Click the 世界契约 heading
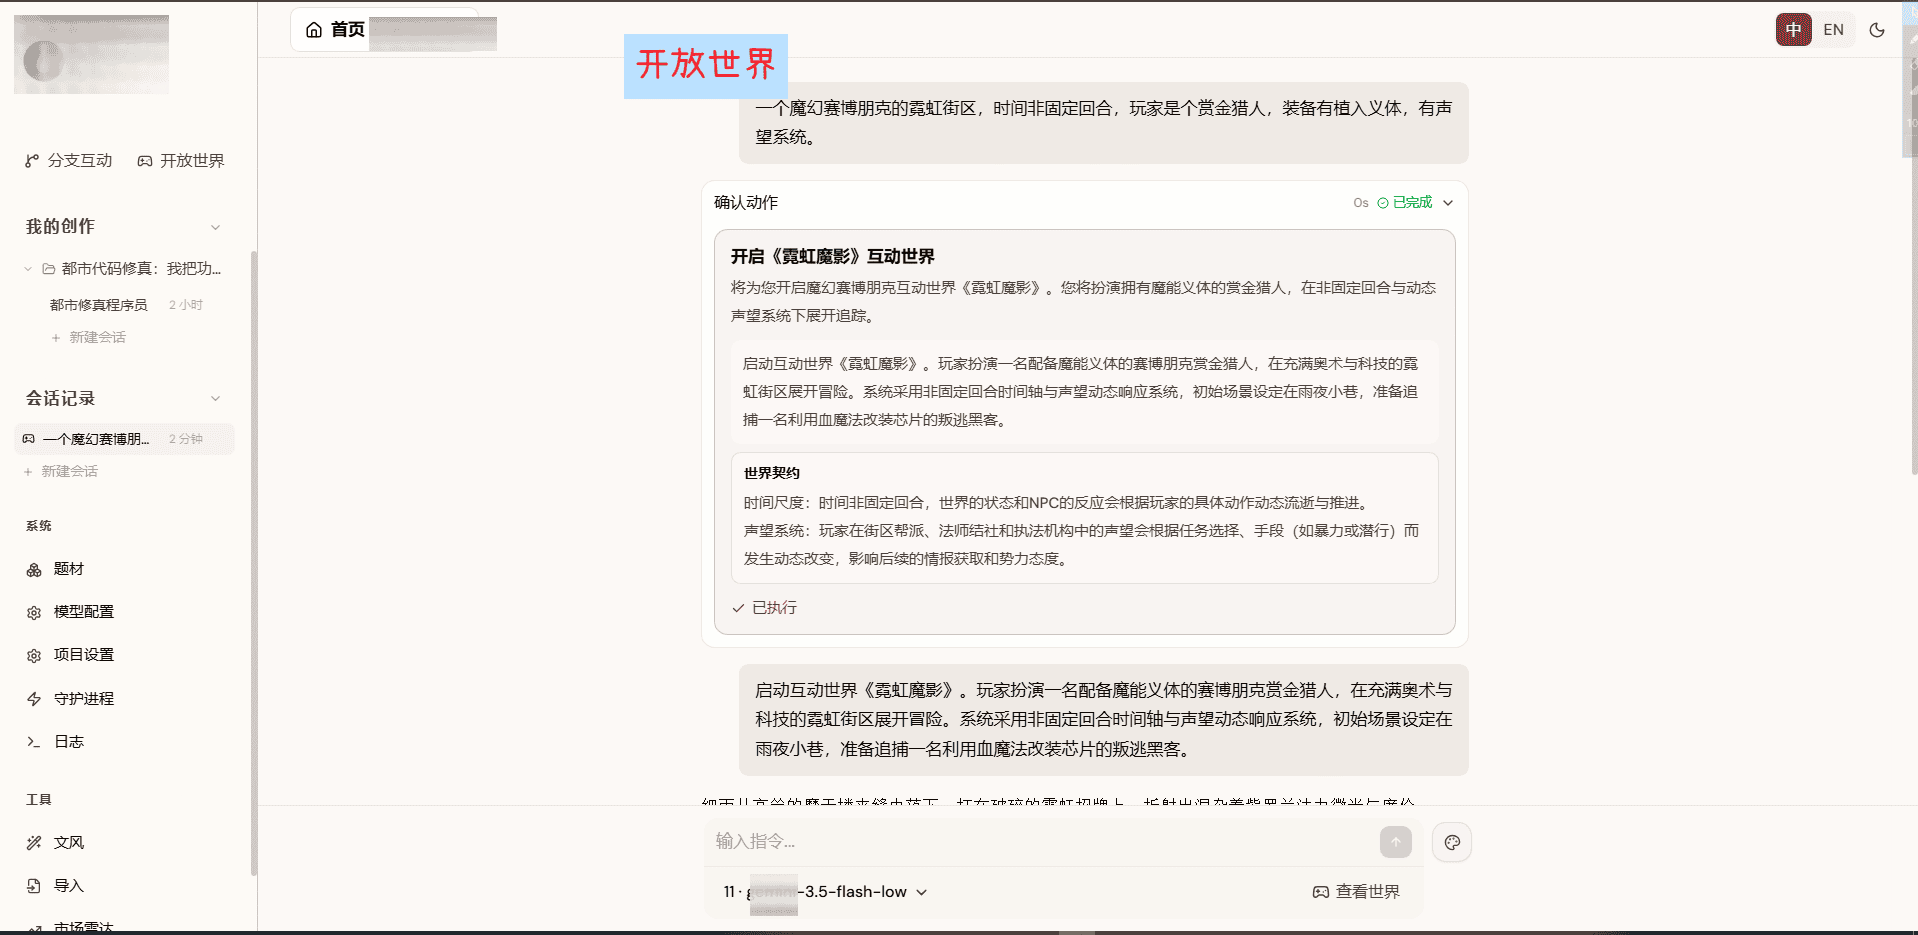 (x=772, y=473)
